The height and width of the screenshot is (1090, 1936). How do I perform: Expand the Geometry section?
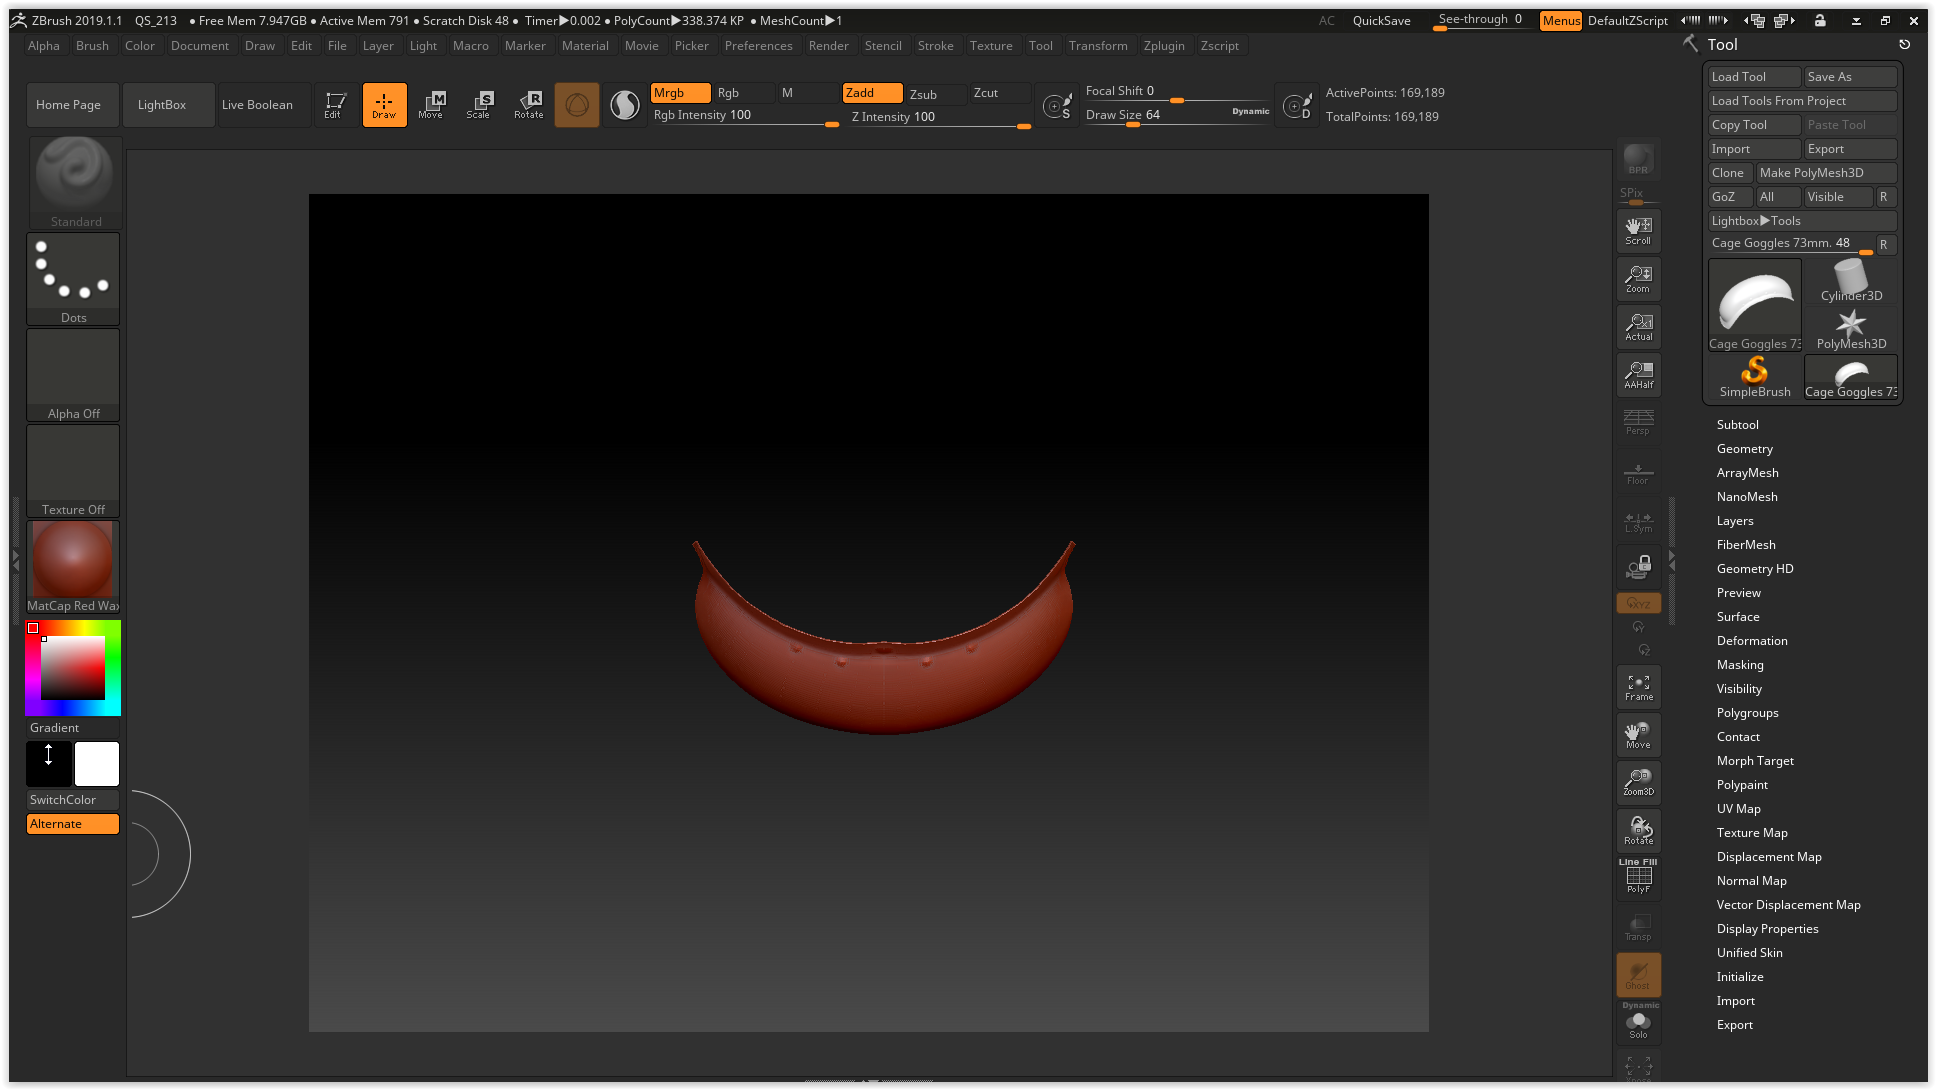pyautogui.click(x=1744, y=449)
